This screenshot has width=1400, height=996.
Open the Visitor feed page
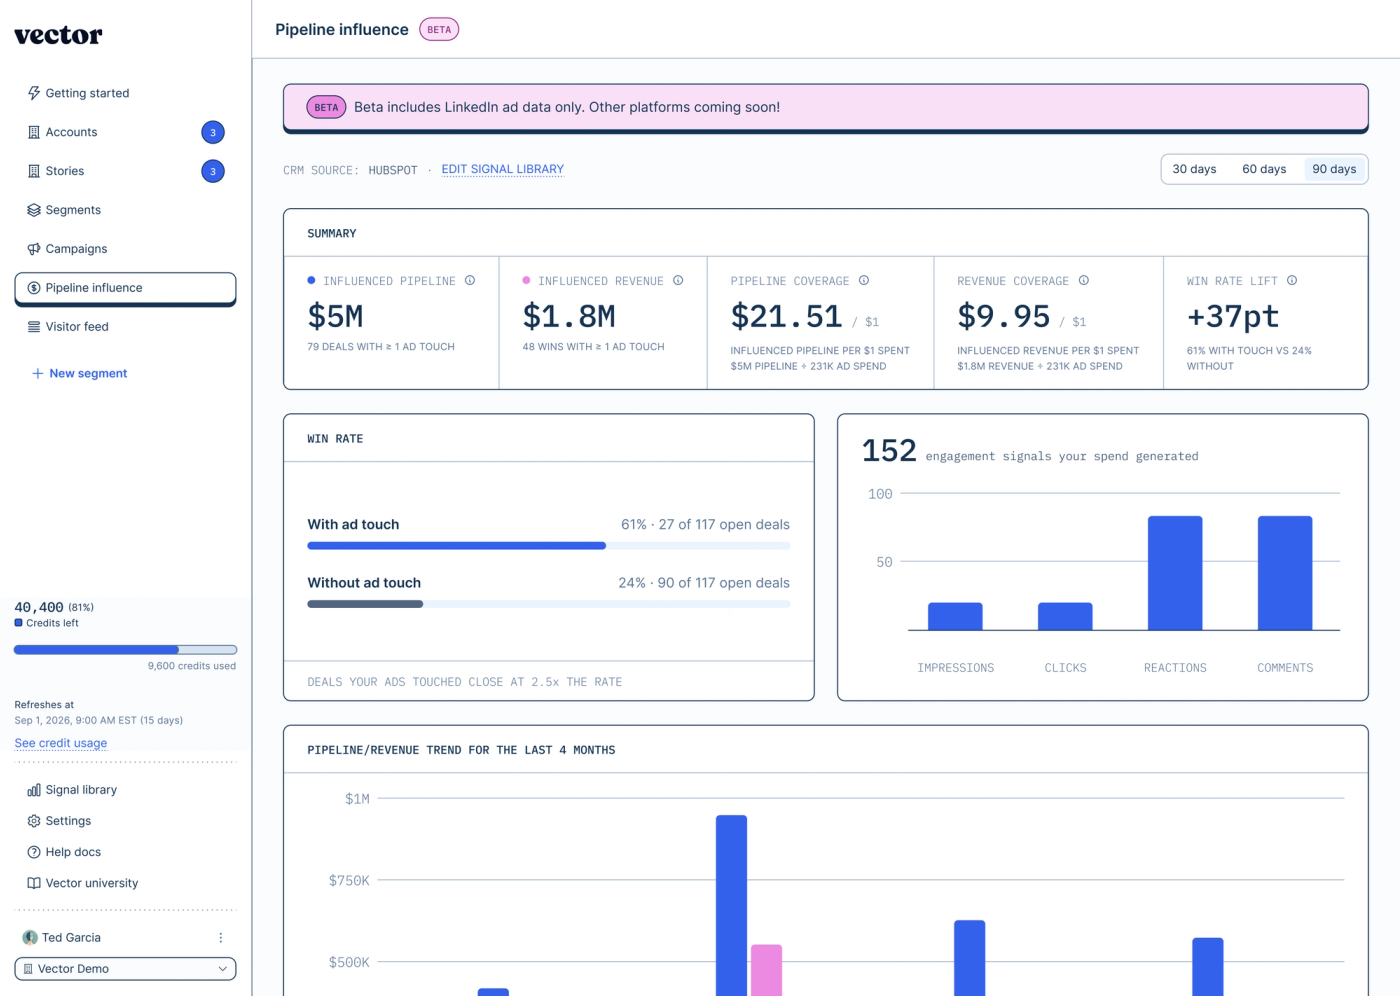125,327
